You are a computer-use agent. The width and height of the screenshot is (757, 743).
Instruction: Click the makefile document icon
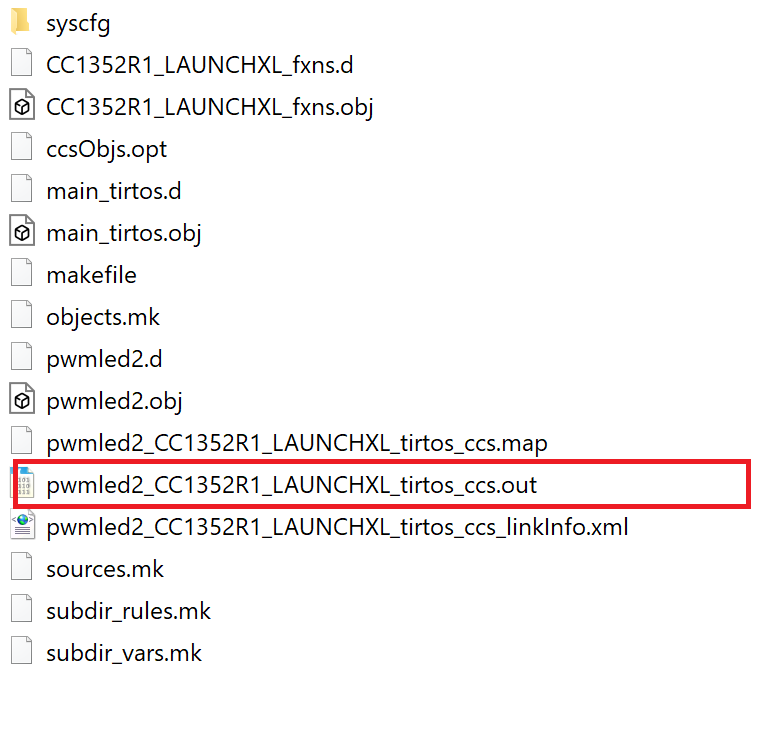[x=21, y=274]
